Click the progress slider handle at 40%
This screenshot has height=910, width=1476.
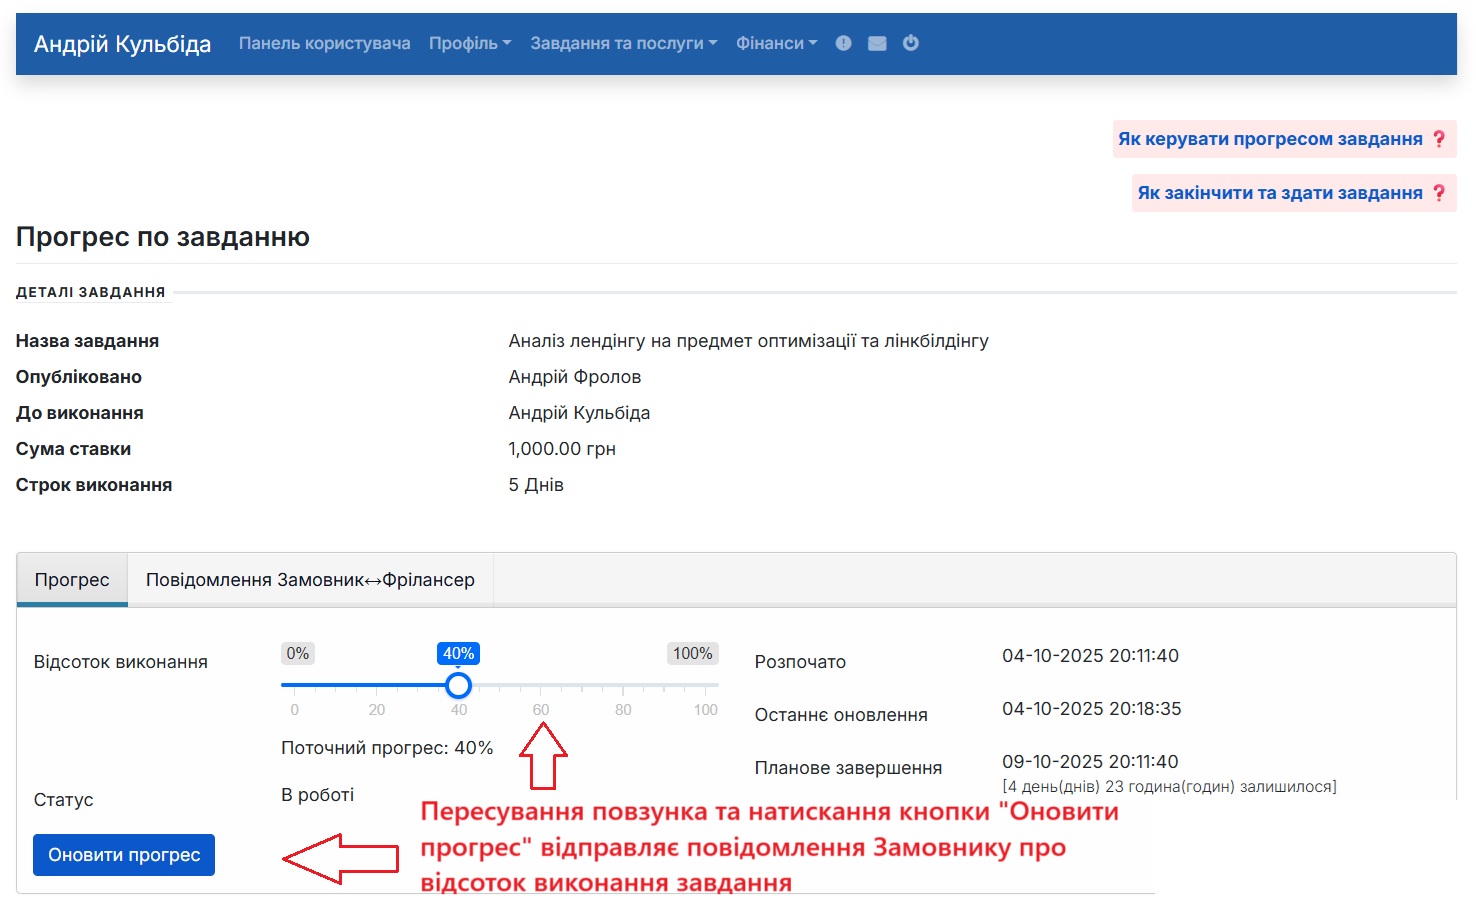[459, 685]
